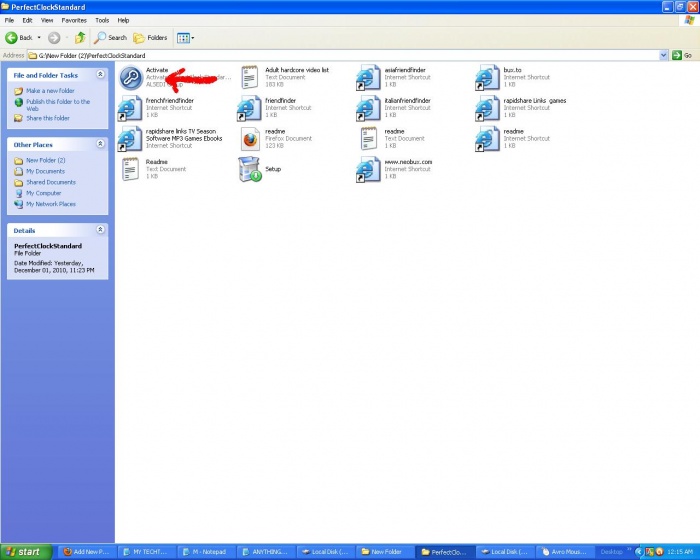700x560 pixels.
Task: Select the italianfriendfinder shortcut icon
Action: pyautogui.click(x=368, y=108)
